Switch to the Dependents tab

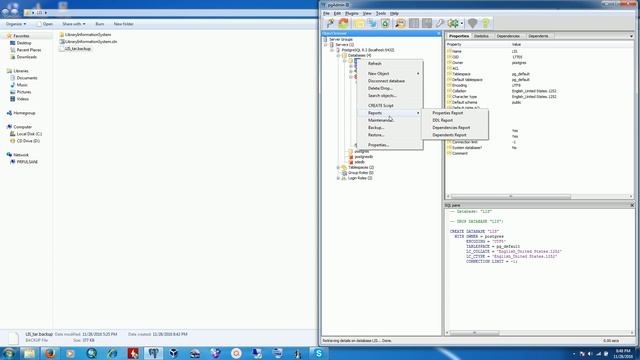click(538, 36)
